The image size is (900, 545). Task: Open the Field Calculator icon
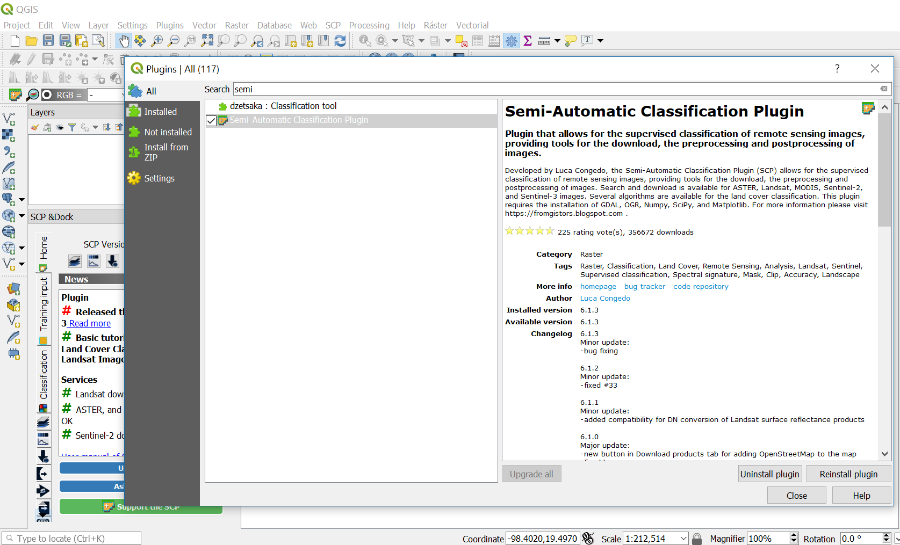click(x=494, y=40)
